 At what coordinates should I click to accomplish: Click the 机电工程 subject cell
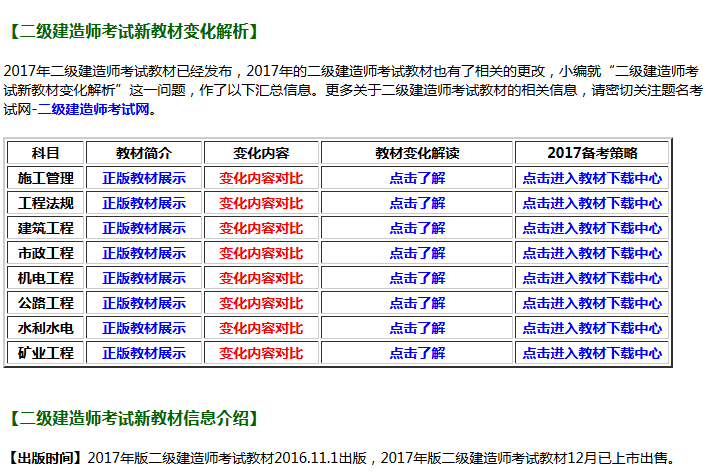coord(45,278)
